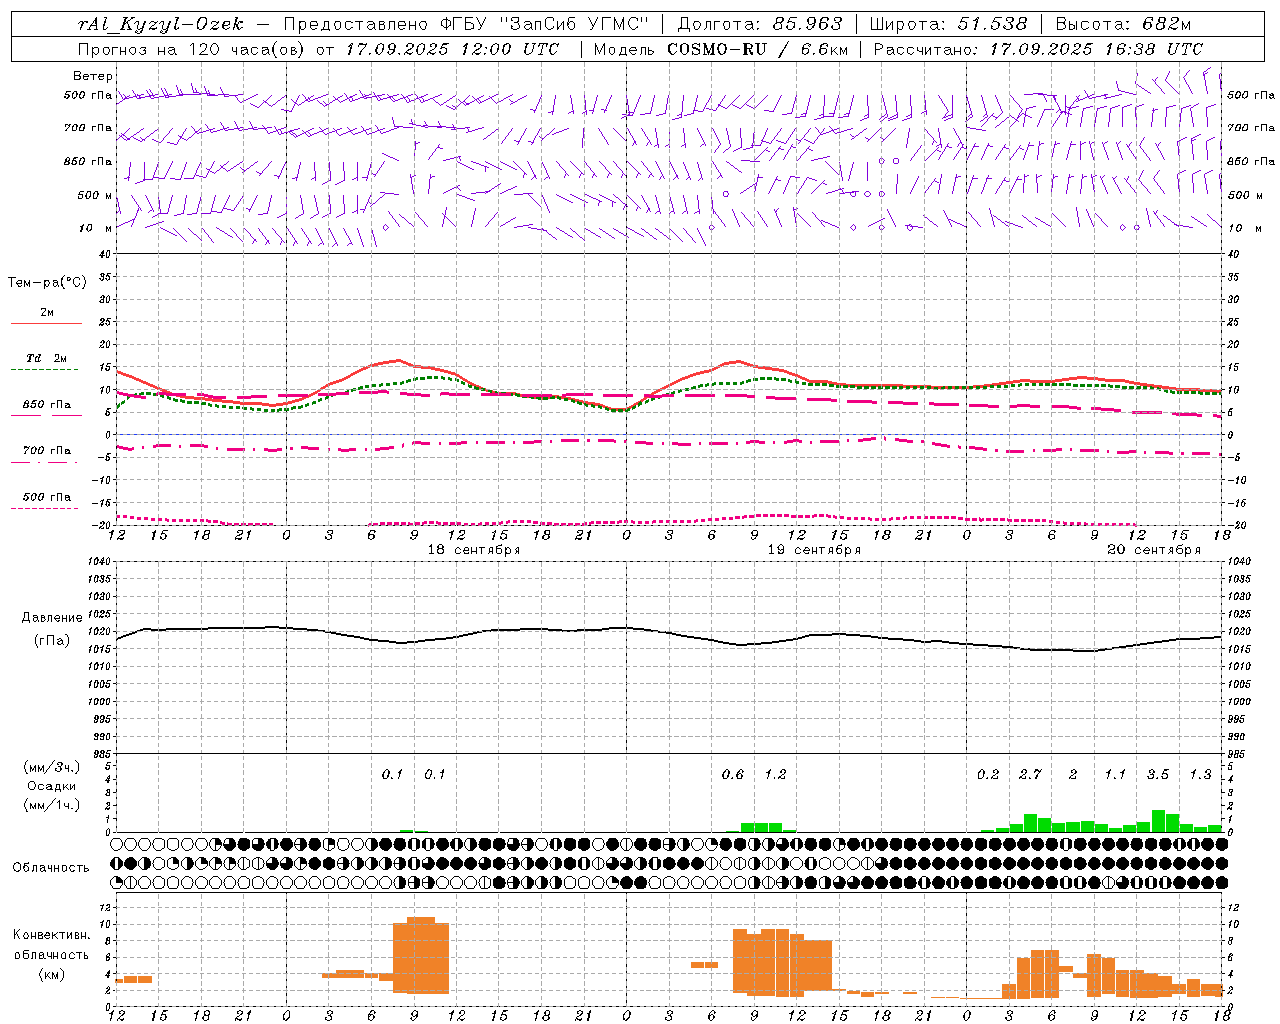Viewport: 1280px width, 1024px height.
Task: Click the Облачность cloud cover label
Action: click(51, 868)
